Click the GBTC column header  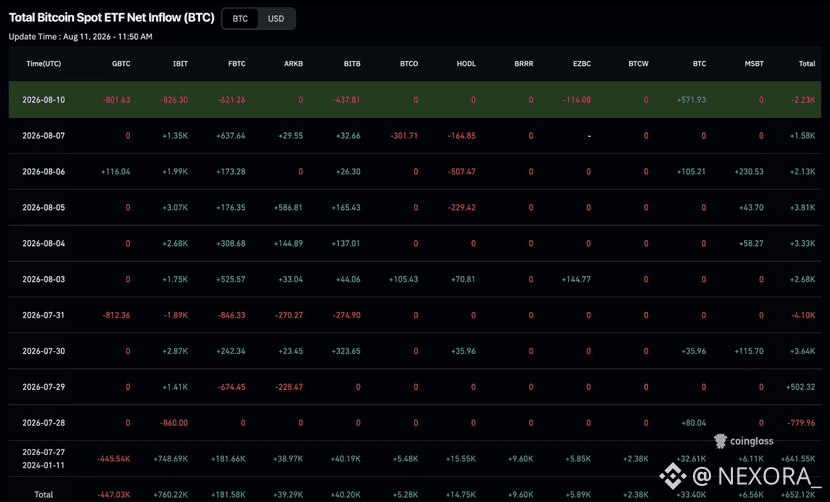tap(121, 64)
